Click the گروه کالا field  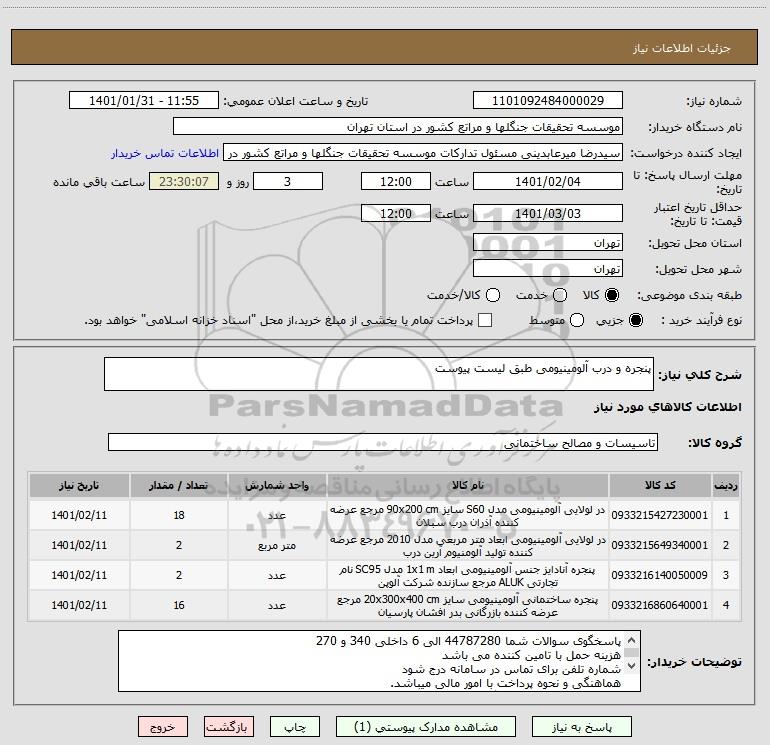coord(383,442)
